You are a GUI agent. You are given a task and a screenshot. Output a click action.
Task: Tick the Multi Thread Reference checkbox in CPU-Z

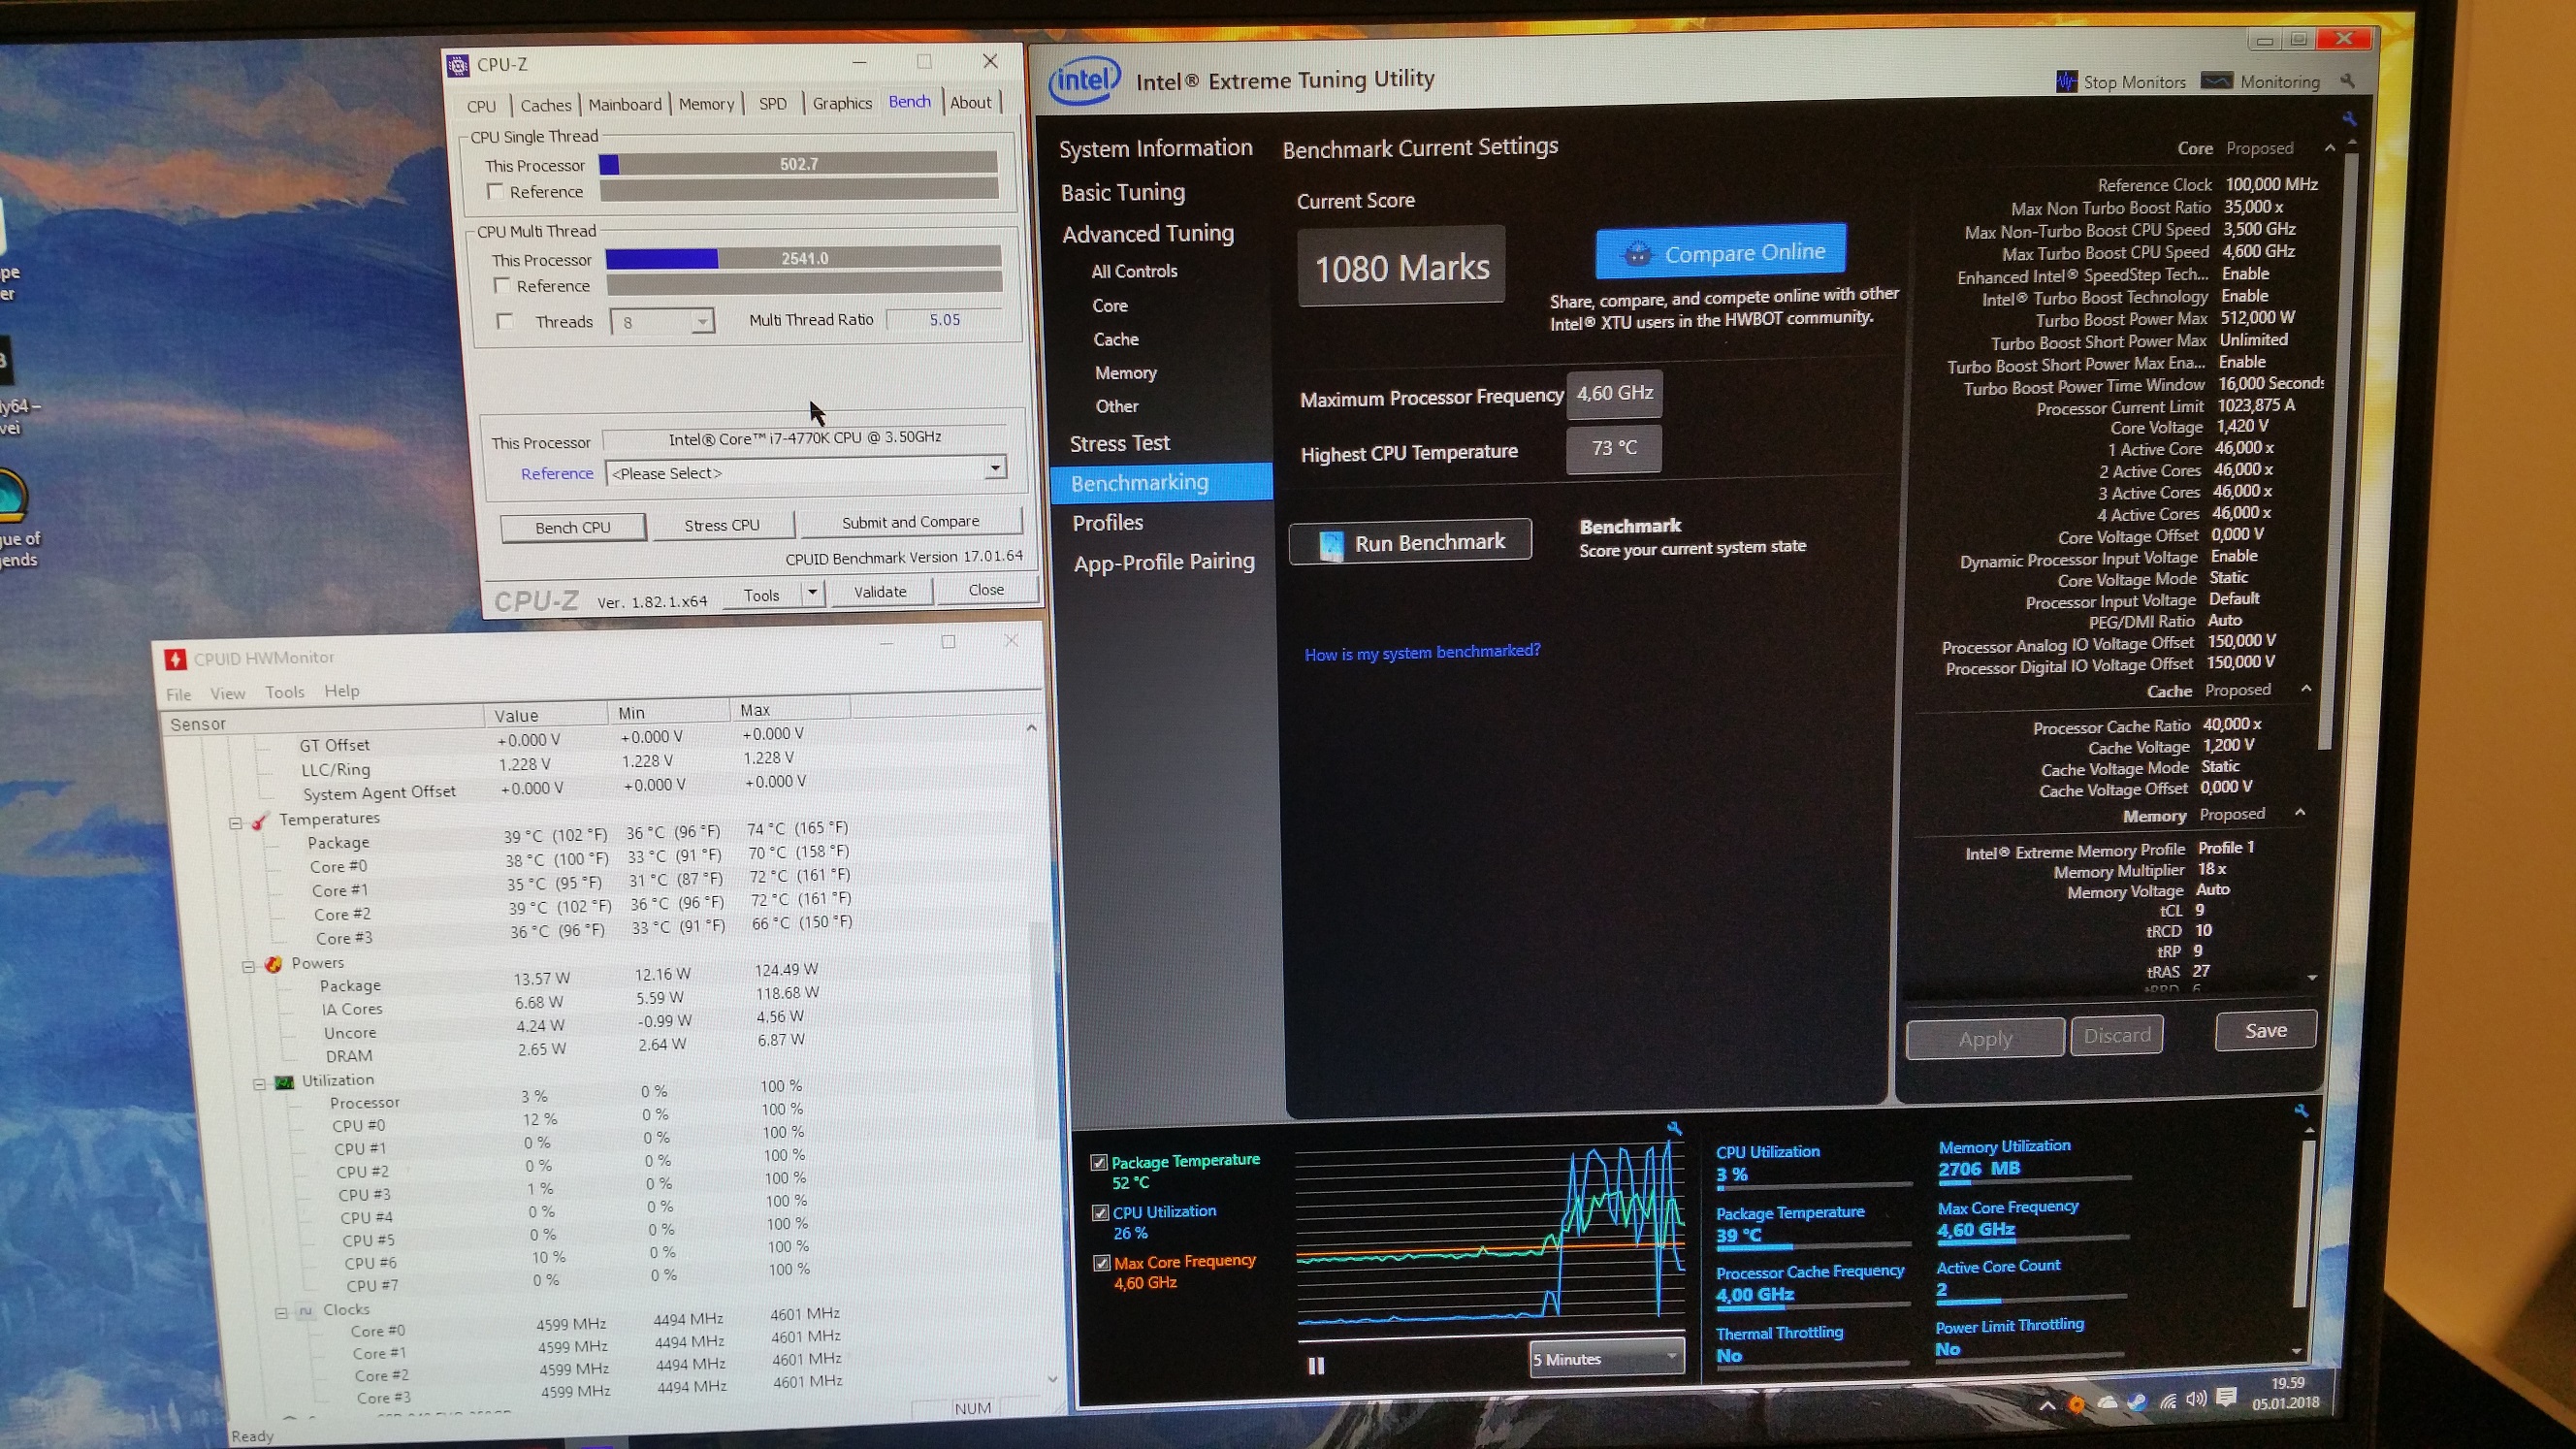[502, 286]
